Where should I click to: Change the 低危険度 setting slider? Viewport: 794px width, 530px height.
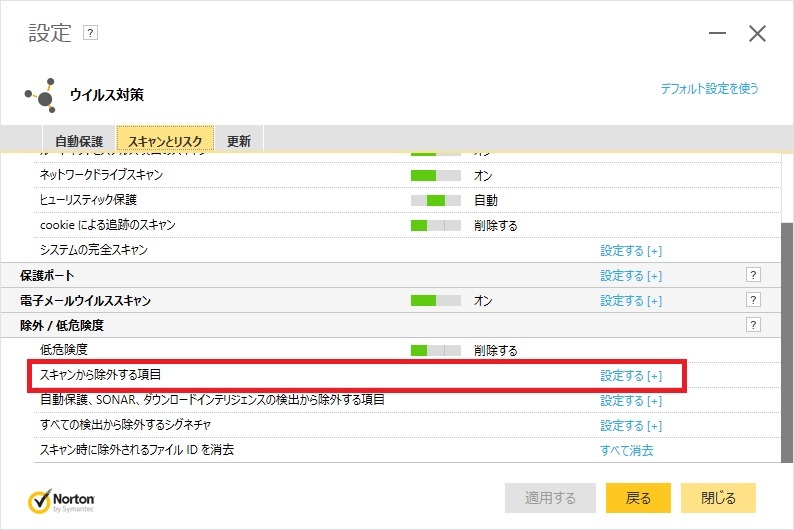pos(435,350)
